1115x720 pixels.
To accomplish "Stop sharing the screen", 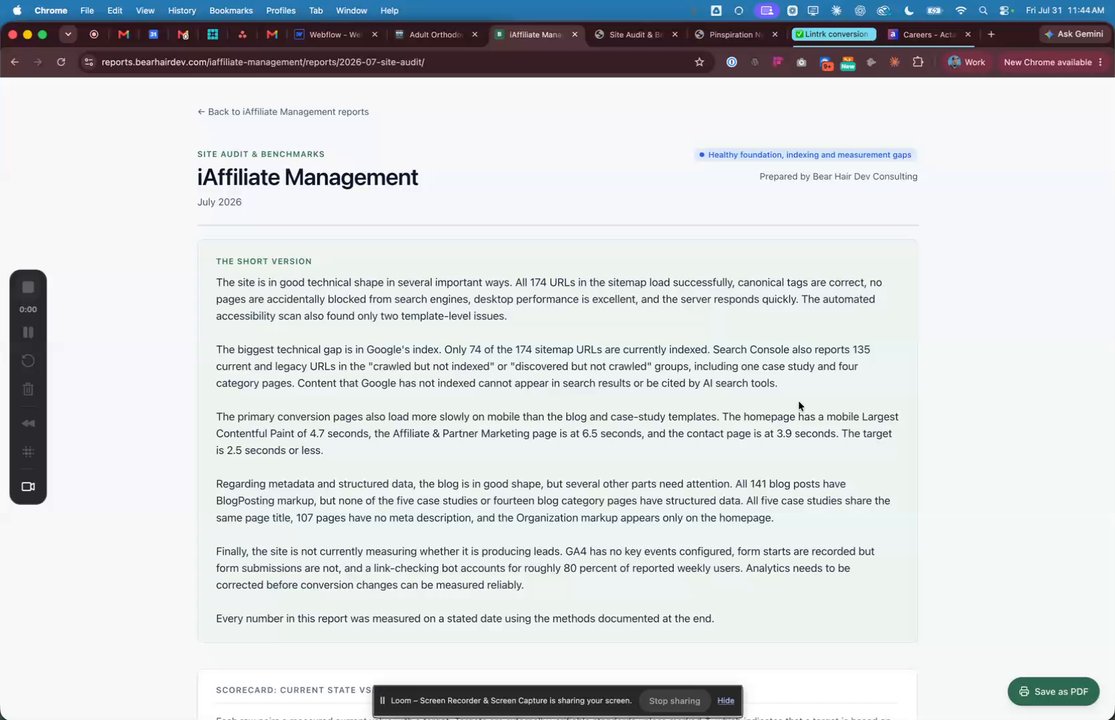I will [x=674, y=701].
